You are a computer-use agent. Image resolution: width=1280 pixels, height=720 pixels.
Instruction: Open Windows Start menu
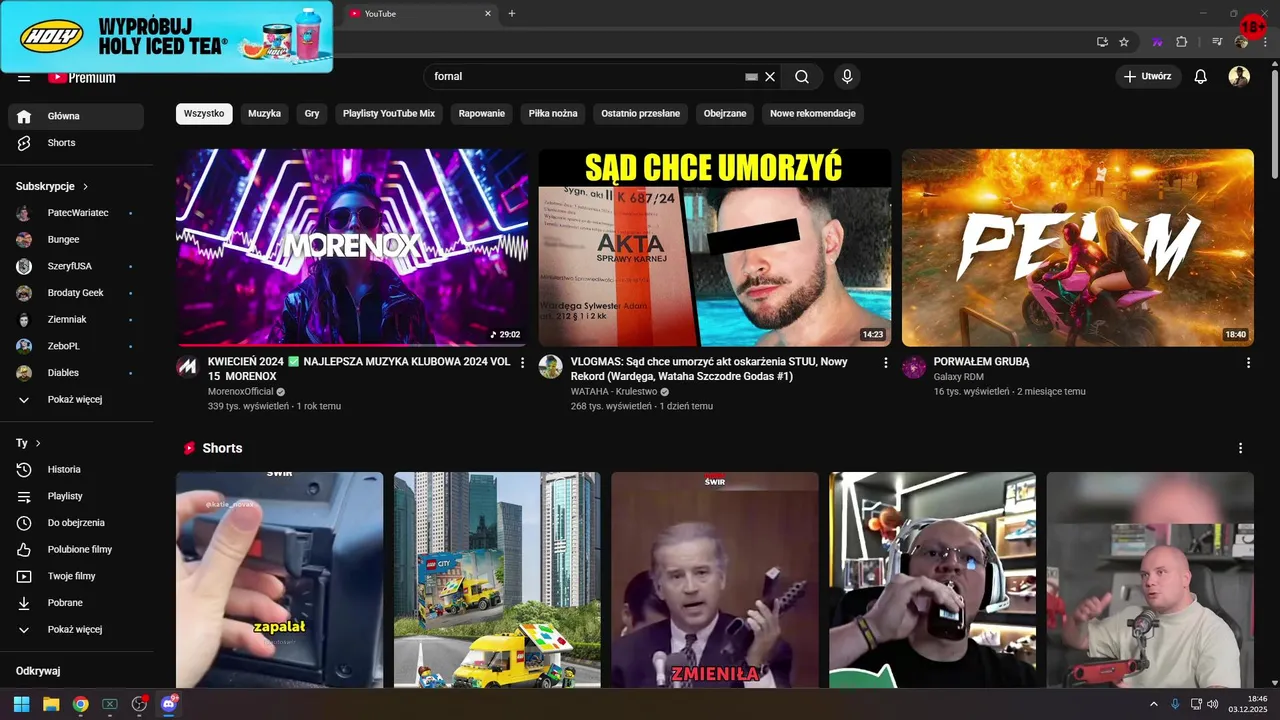(x=21, y=704)
